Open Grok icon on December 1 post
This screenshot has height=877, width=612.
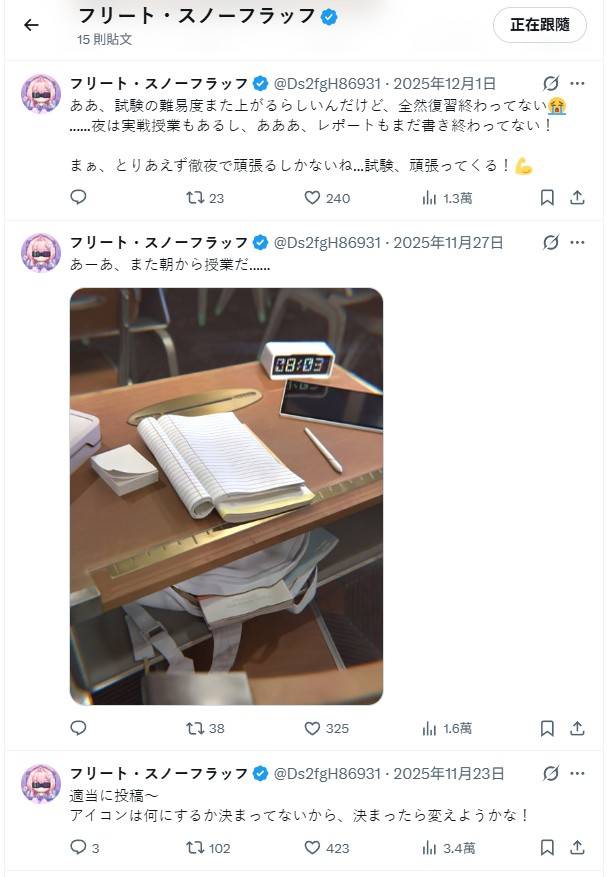550,84
